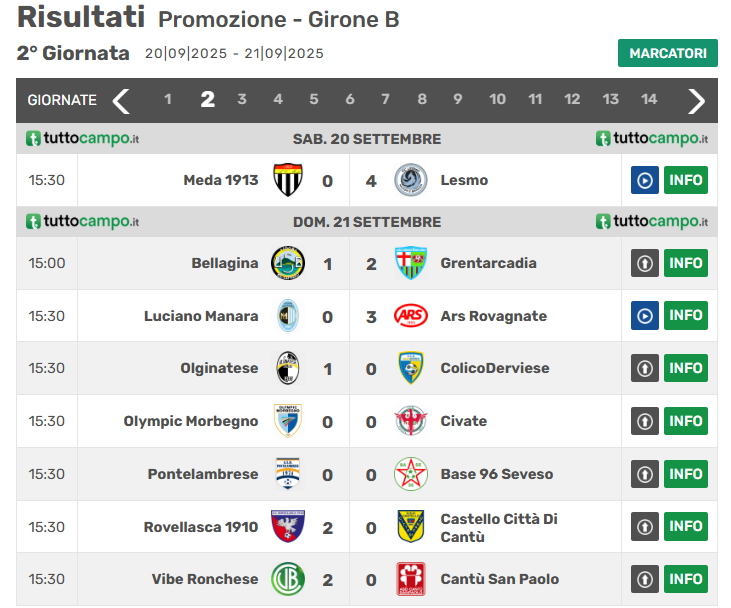Play video for Luciano Manara match
Image resolution: width=731 pixels, height=608 pixels.
(x=645, y=316)
